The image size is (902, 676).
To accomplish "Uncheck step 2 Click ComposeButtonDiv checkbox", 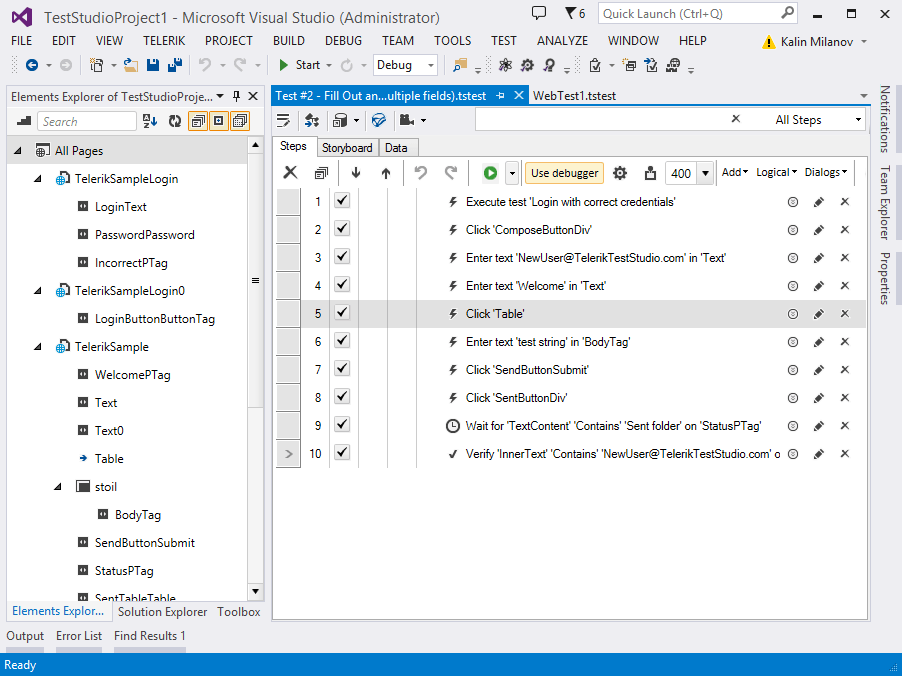I will (342, 229).
